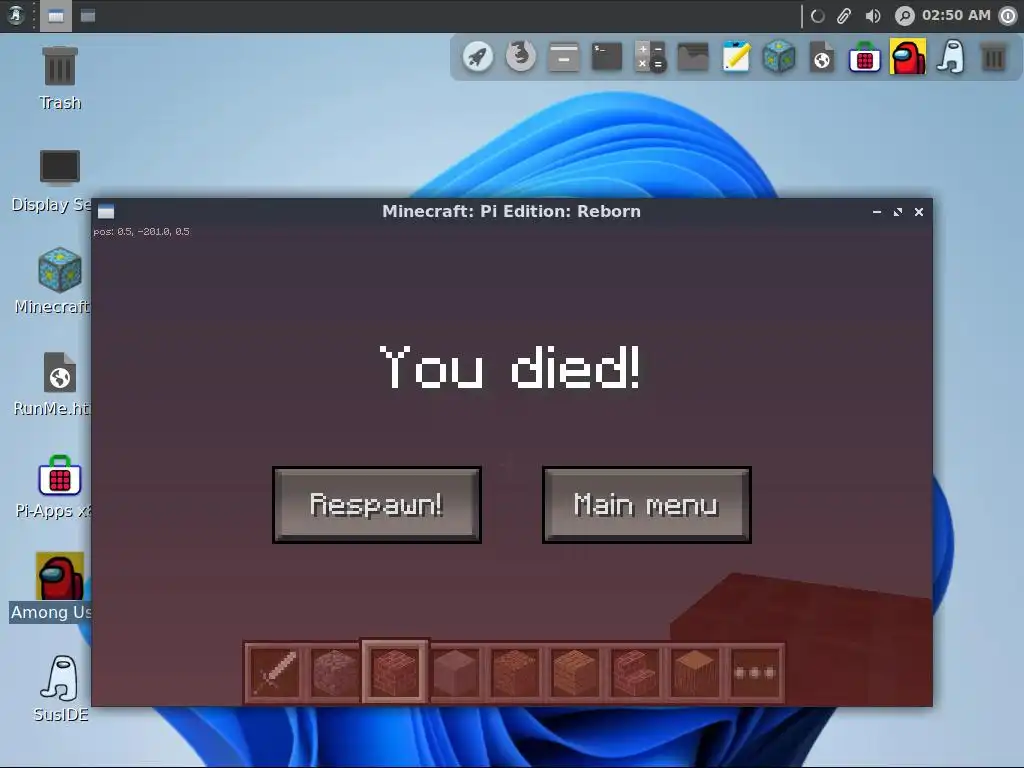
Task: Open the power button in top panel
Action: [x=1008, y=16]
